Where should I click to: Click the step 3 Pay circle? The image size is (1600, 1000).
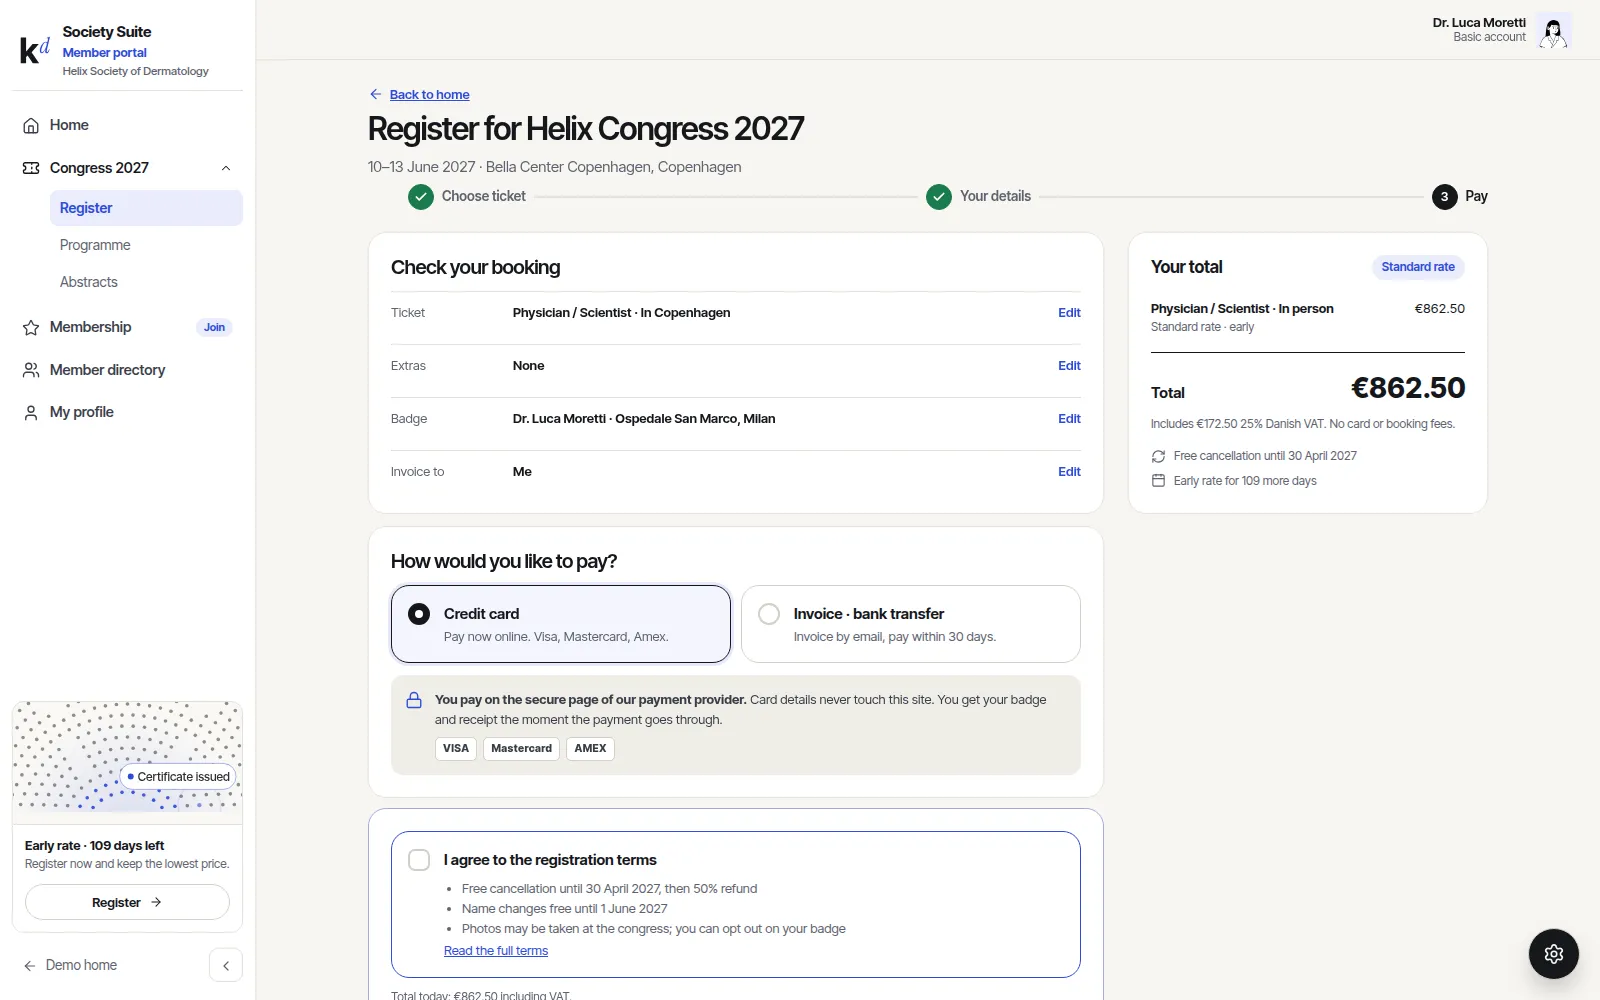click(x=1444, y=197)
